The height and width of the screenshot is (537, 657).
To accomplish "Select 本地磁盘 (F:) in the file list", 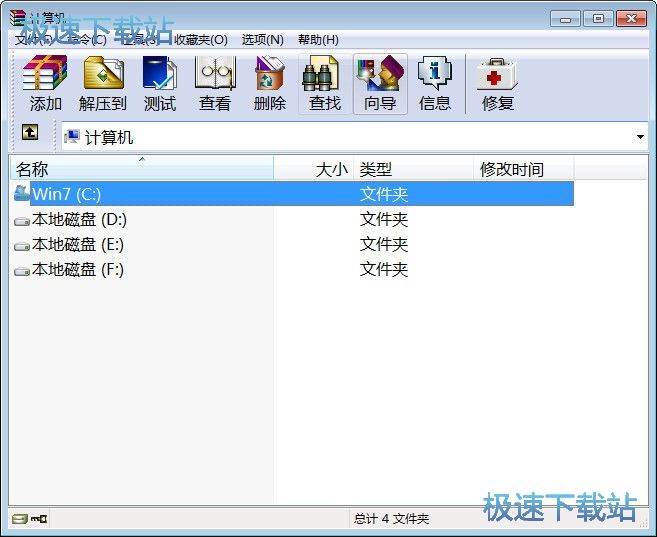I will [x=78, y=269].
